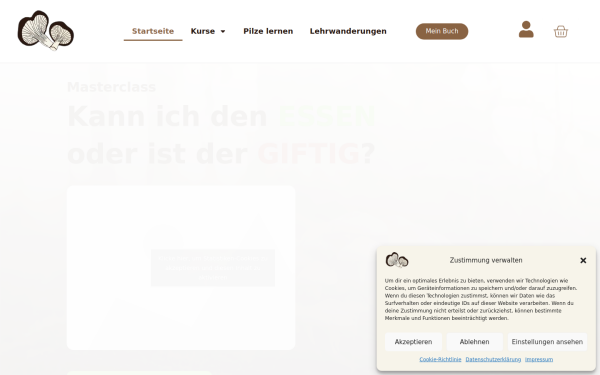The width and height of the screenshot is (600, 375).
Task: Open the Pilze lernen page
Action: pyautogui.click(x=268, y=31)
